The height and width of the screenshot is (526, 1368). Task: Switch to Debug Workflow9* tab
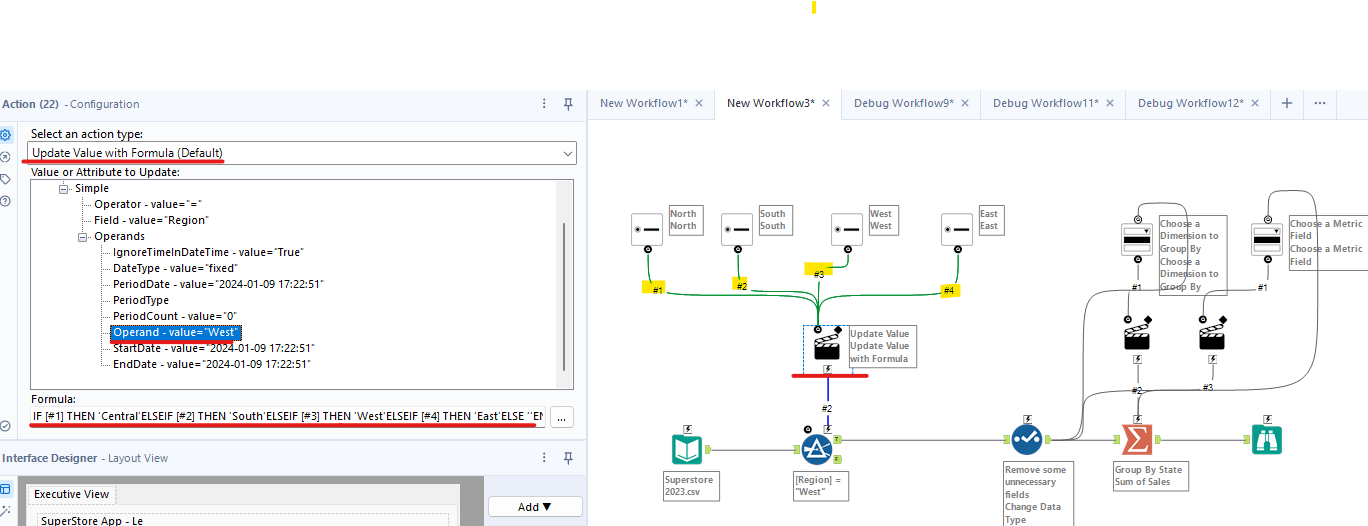click(x=904, y=103)
